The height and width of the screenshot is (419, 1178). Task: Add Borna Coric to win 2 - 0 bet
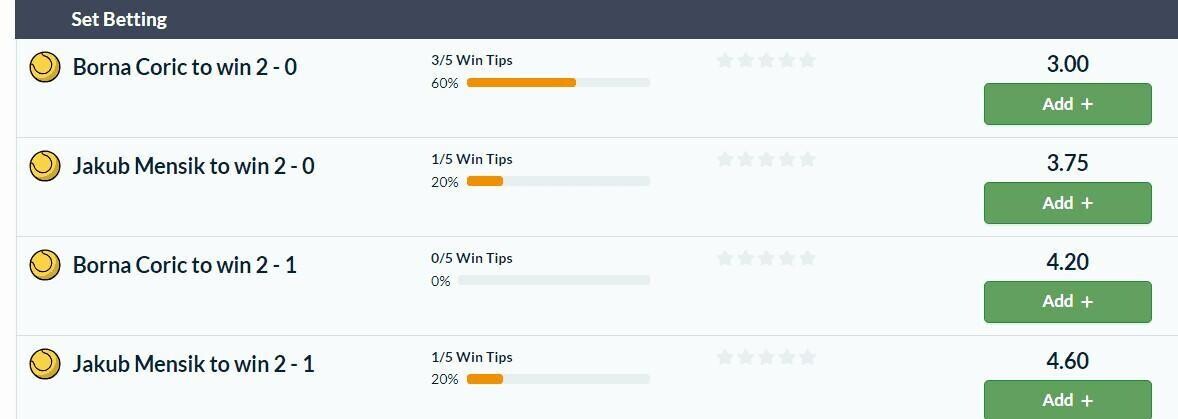[x=1068, y=104]
